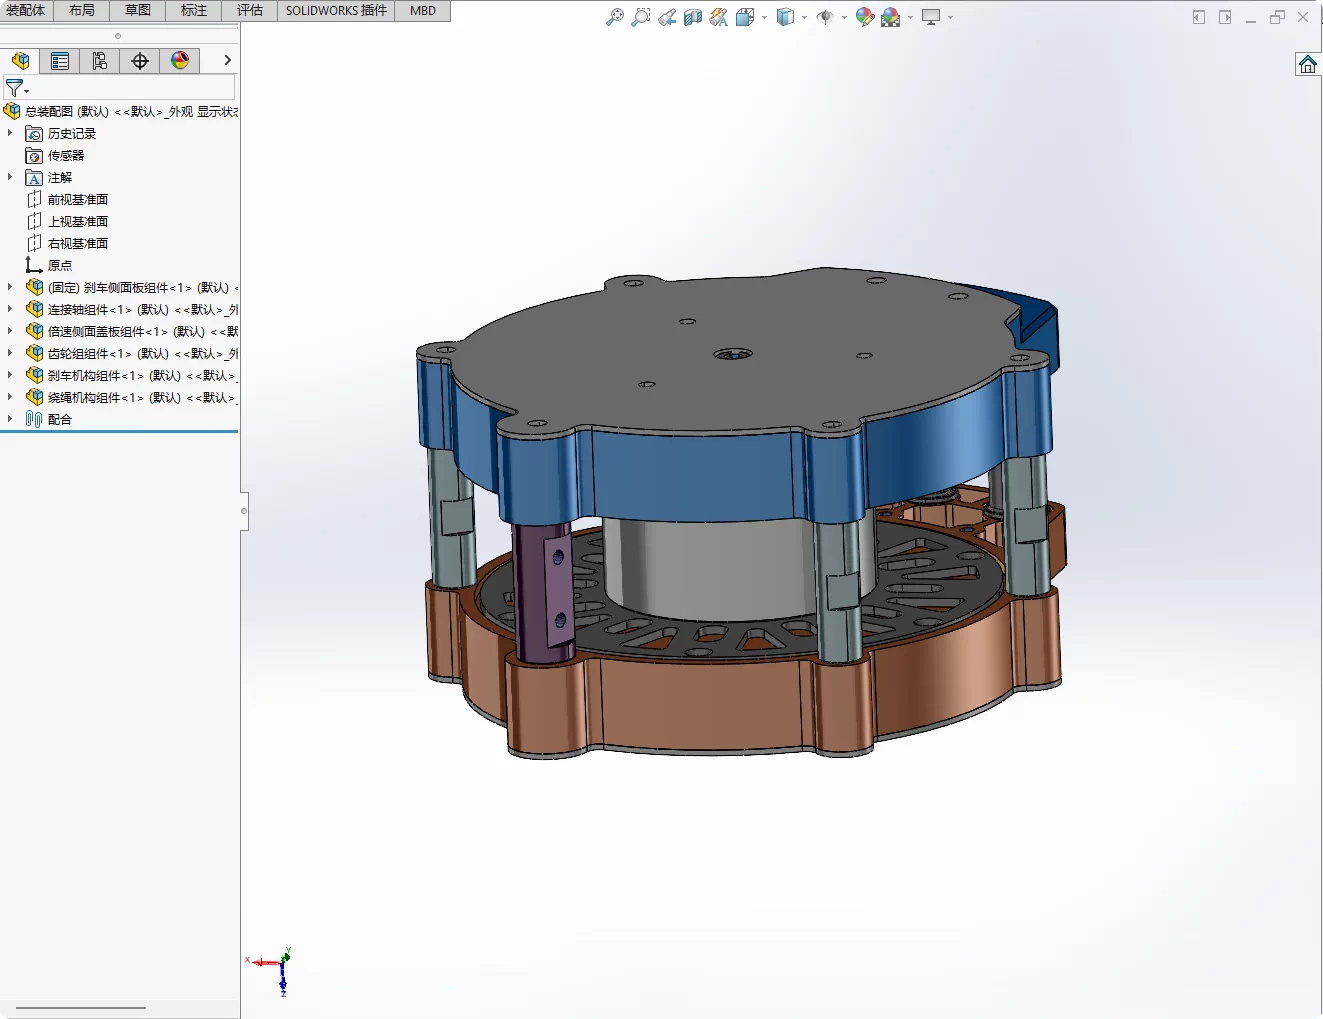Open the View Orientation dropdown arrow
Screen dimensions: 1323x1019
(x=764, y=17)
